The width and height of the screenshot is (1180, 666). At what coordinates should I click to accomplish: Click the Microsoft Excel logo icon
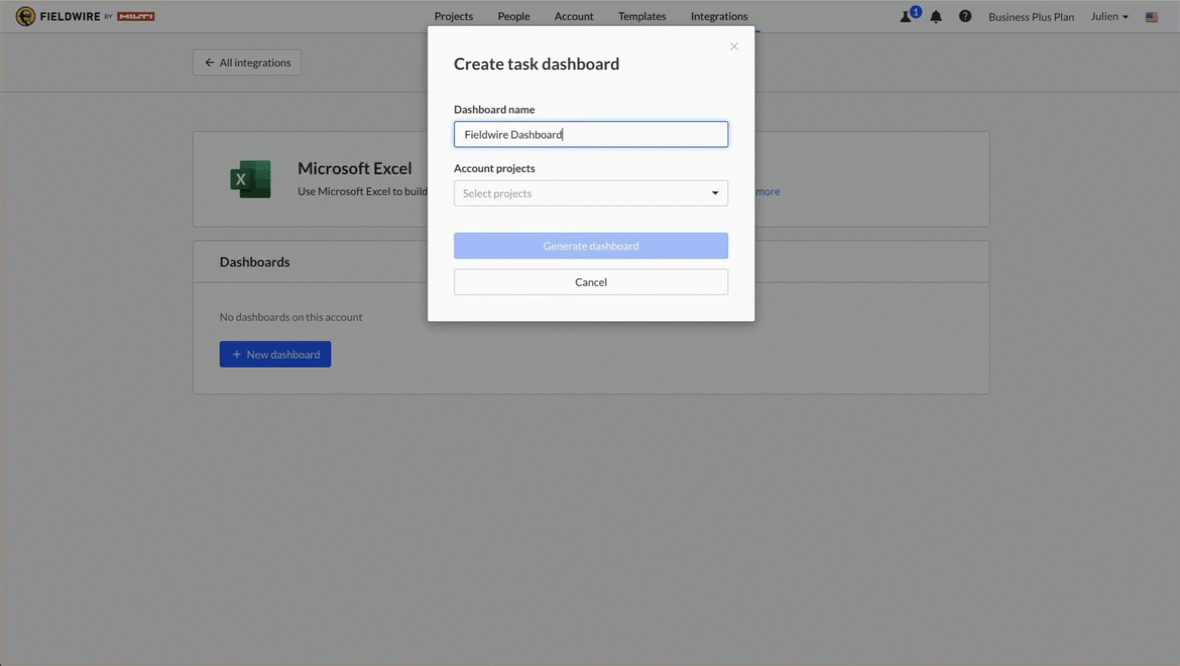pos(250,180)
